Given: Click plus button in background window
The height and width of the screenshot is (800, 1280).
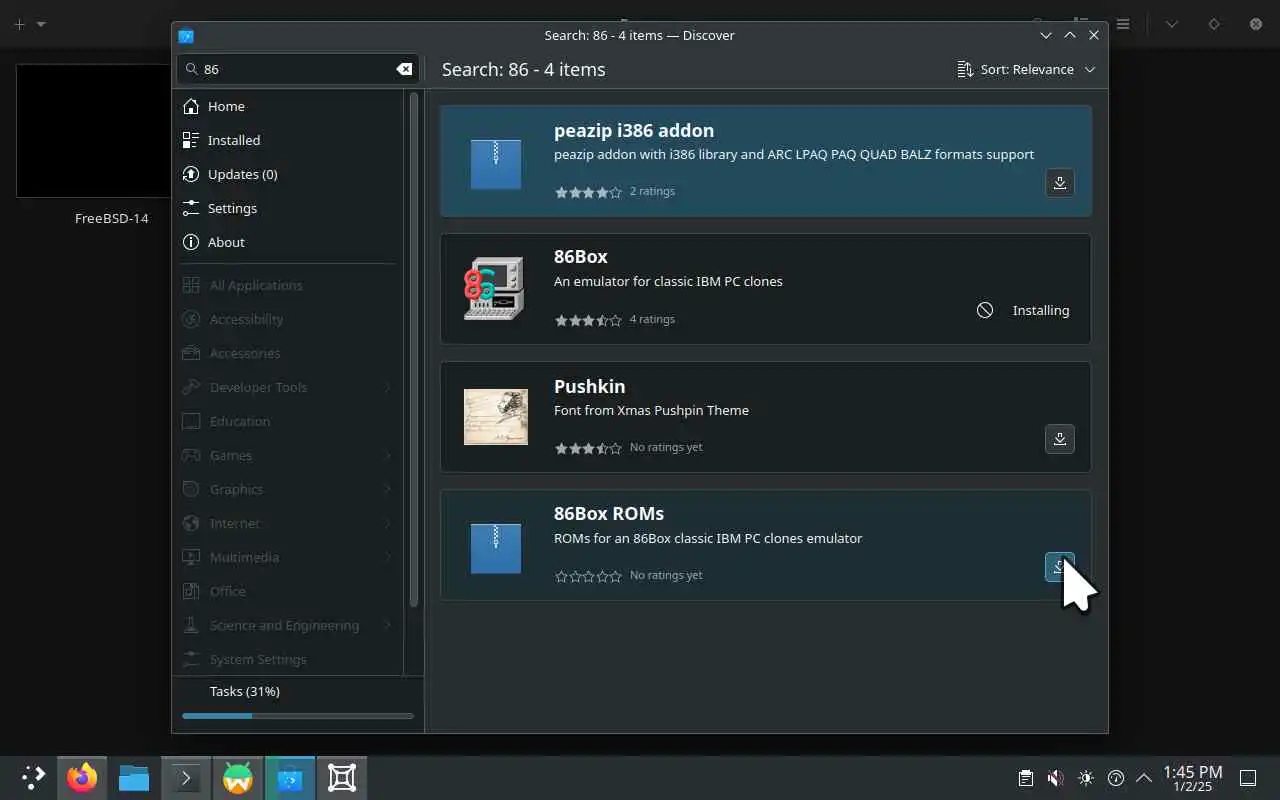Looking at the screenshot, I should point(19,24).
